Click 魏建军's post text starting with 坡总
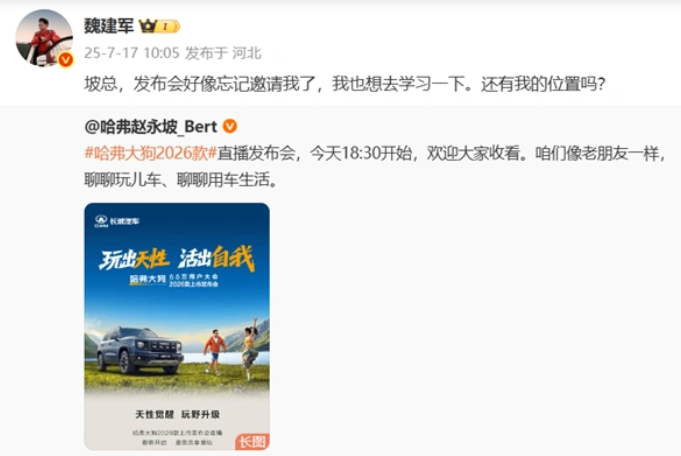 tap(344, 84)
